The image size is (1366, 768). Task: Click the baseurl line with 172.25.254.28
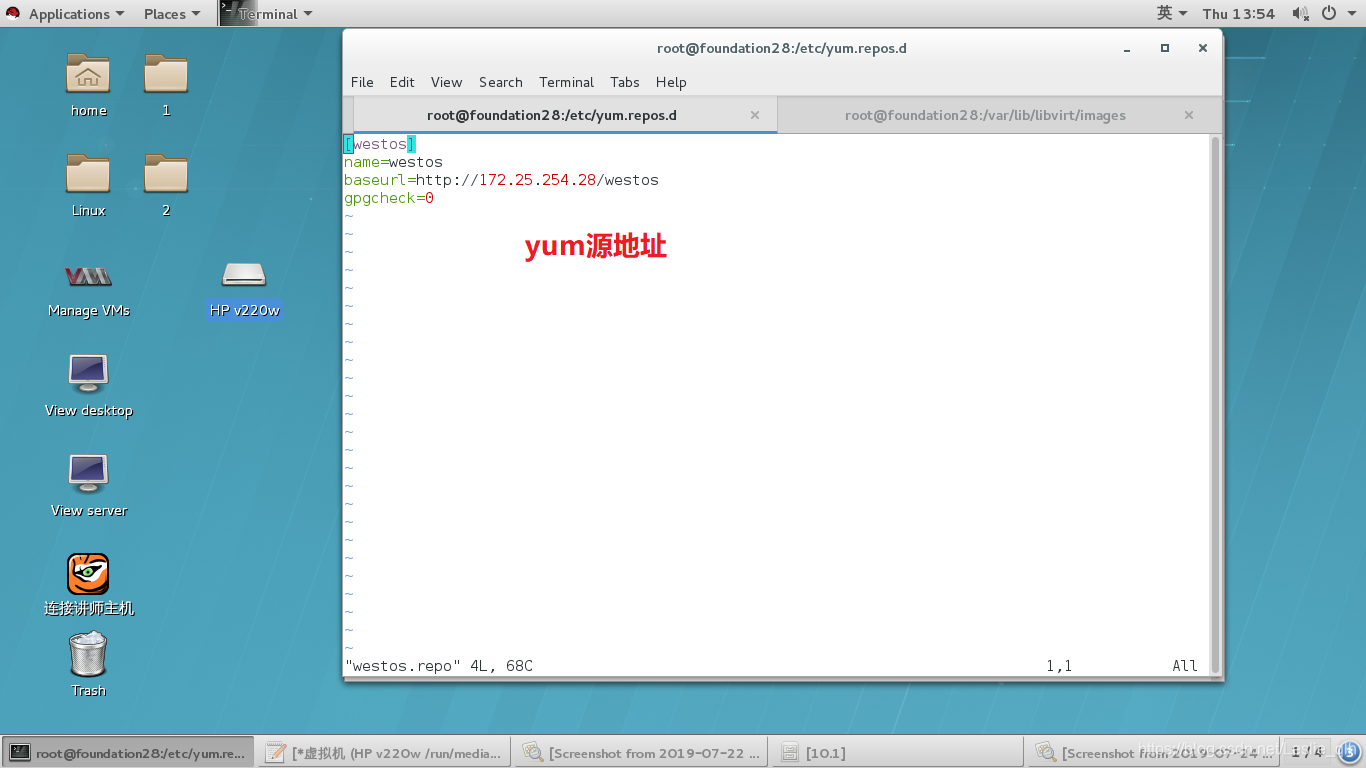point(501,180)
